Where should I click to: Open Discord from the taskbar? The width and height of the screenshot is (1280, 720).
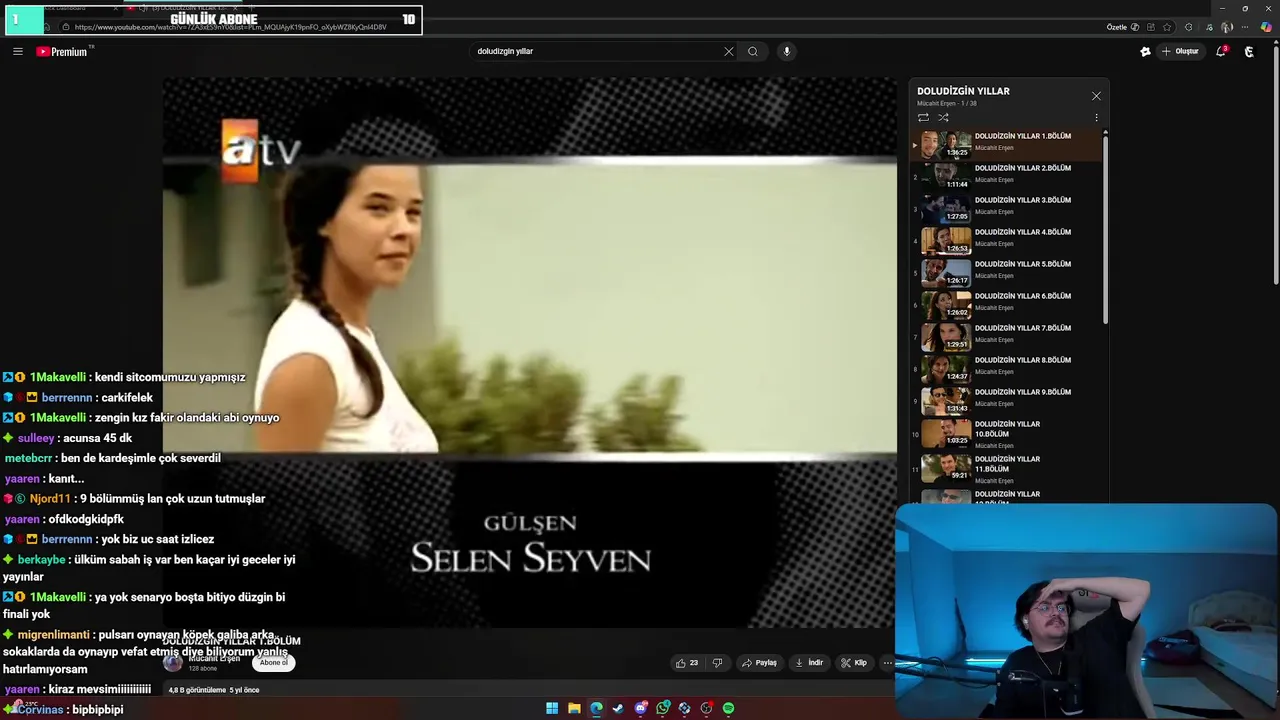click(641, 708)
